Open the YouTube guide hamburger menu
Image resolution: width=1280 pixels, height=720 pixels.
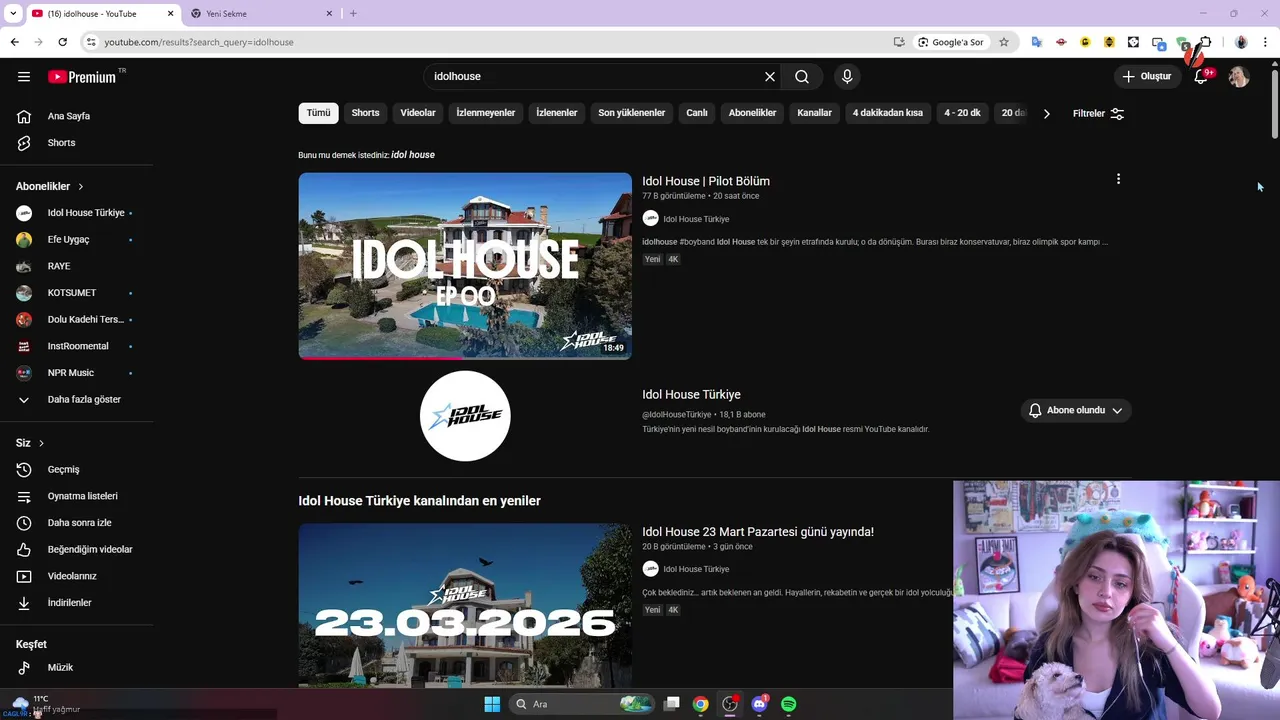pos(24,77)
